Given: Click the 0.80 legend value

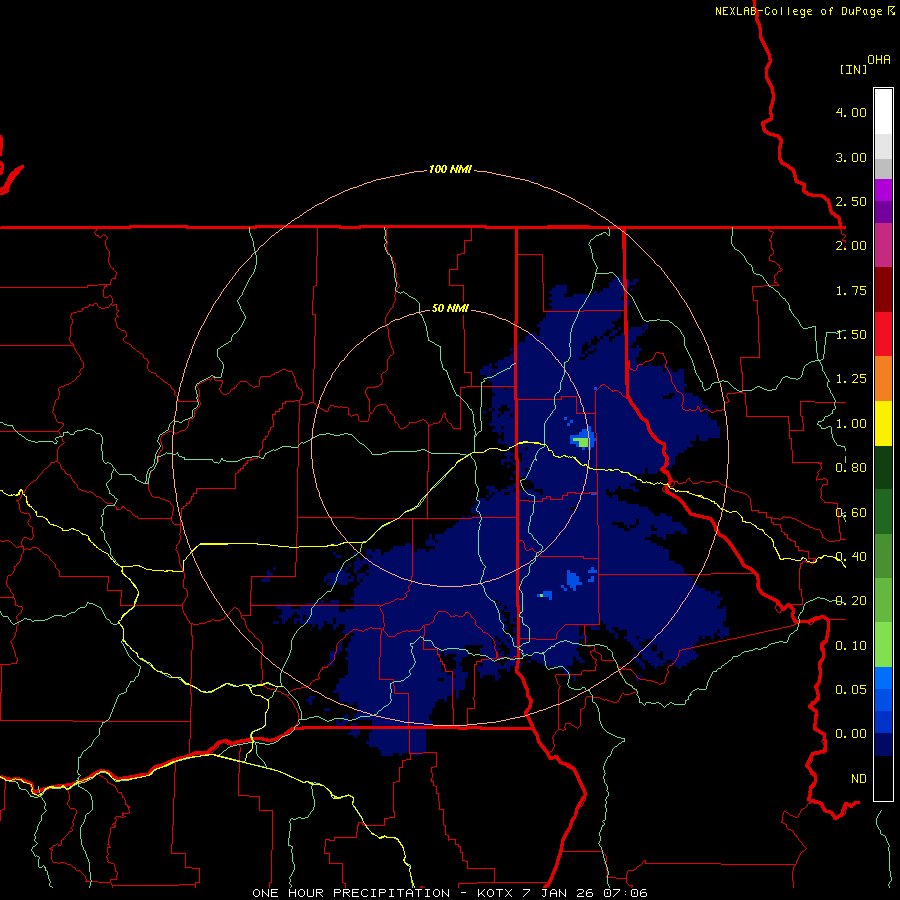Looking at the screenshot, I should point(851,468).
